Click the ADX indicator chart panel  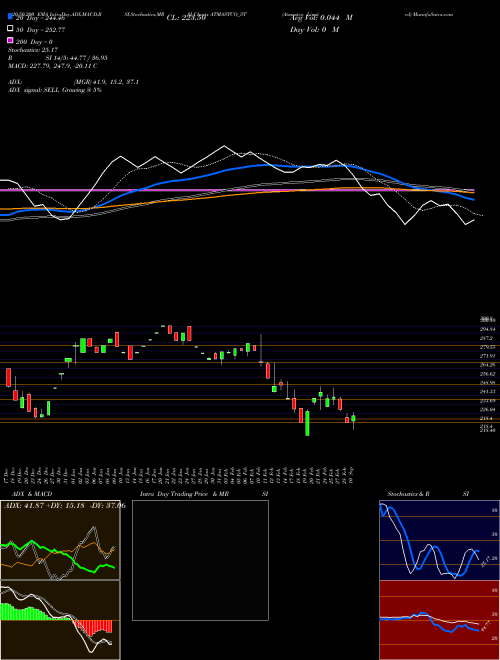point(60,540)
